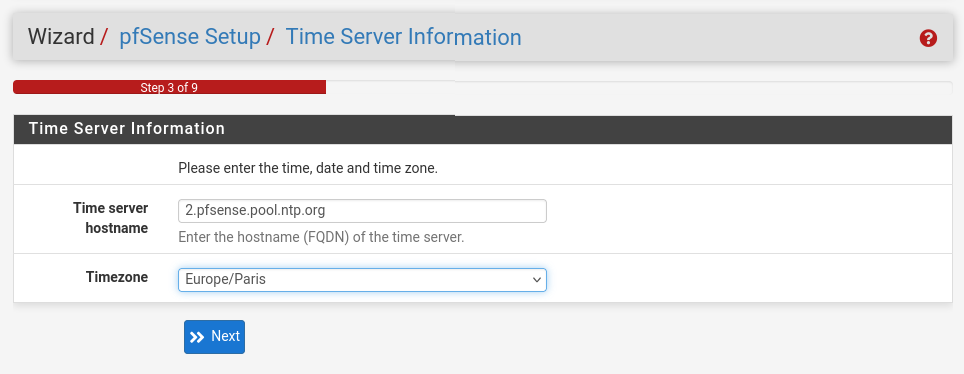The width and height of the screenshot is (964, 374).
Task: Open the Timezone dropdown showing Europe/Paris
Action: (362, 279)
